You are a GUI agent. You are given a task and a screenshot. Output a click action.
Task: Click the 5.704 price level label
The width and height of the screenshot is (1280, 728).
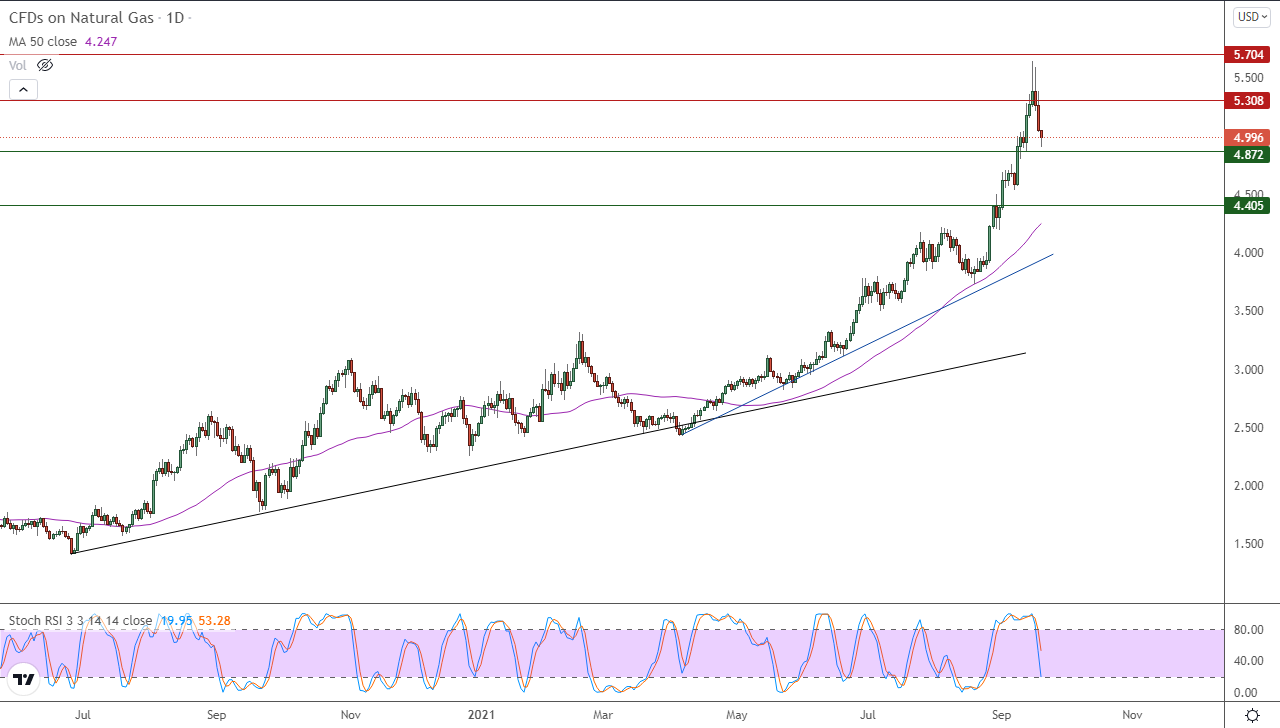click(1250, 55)
